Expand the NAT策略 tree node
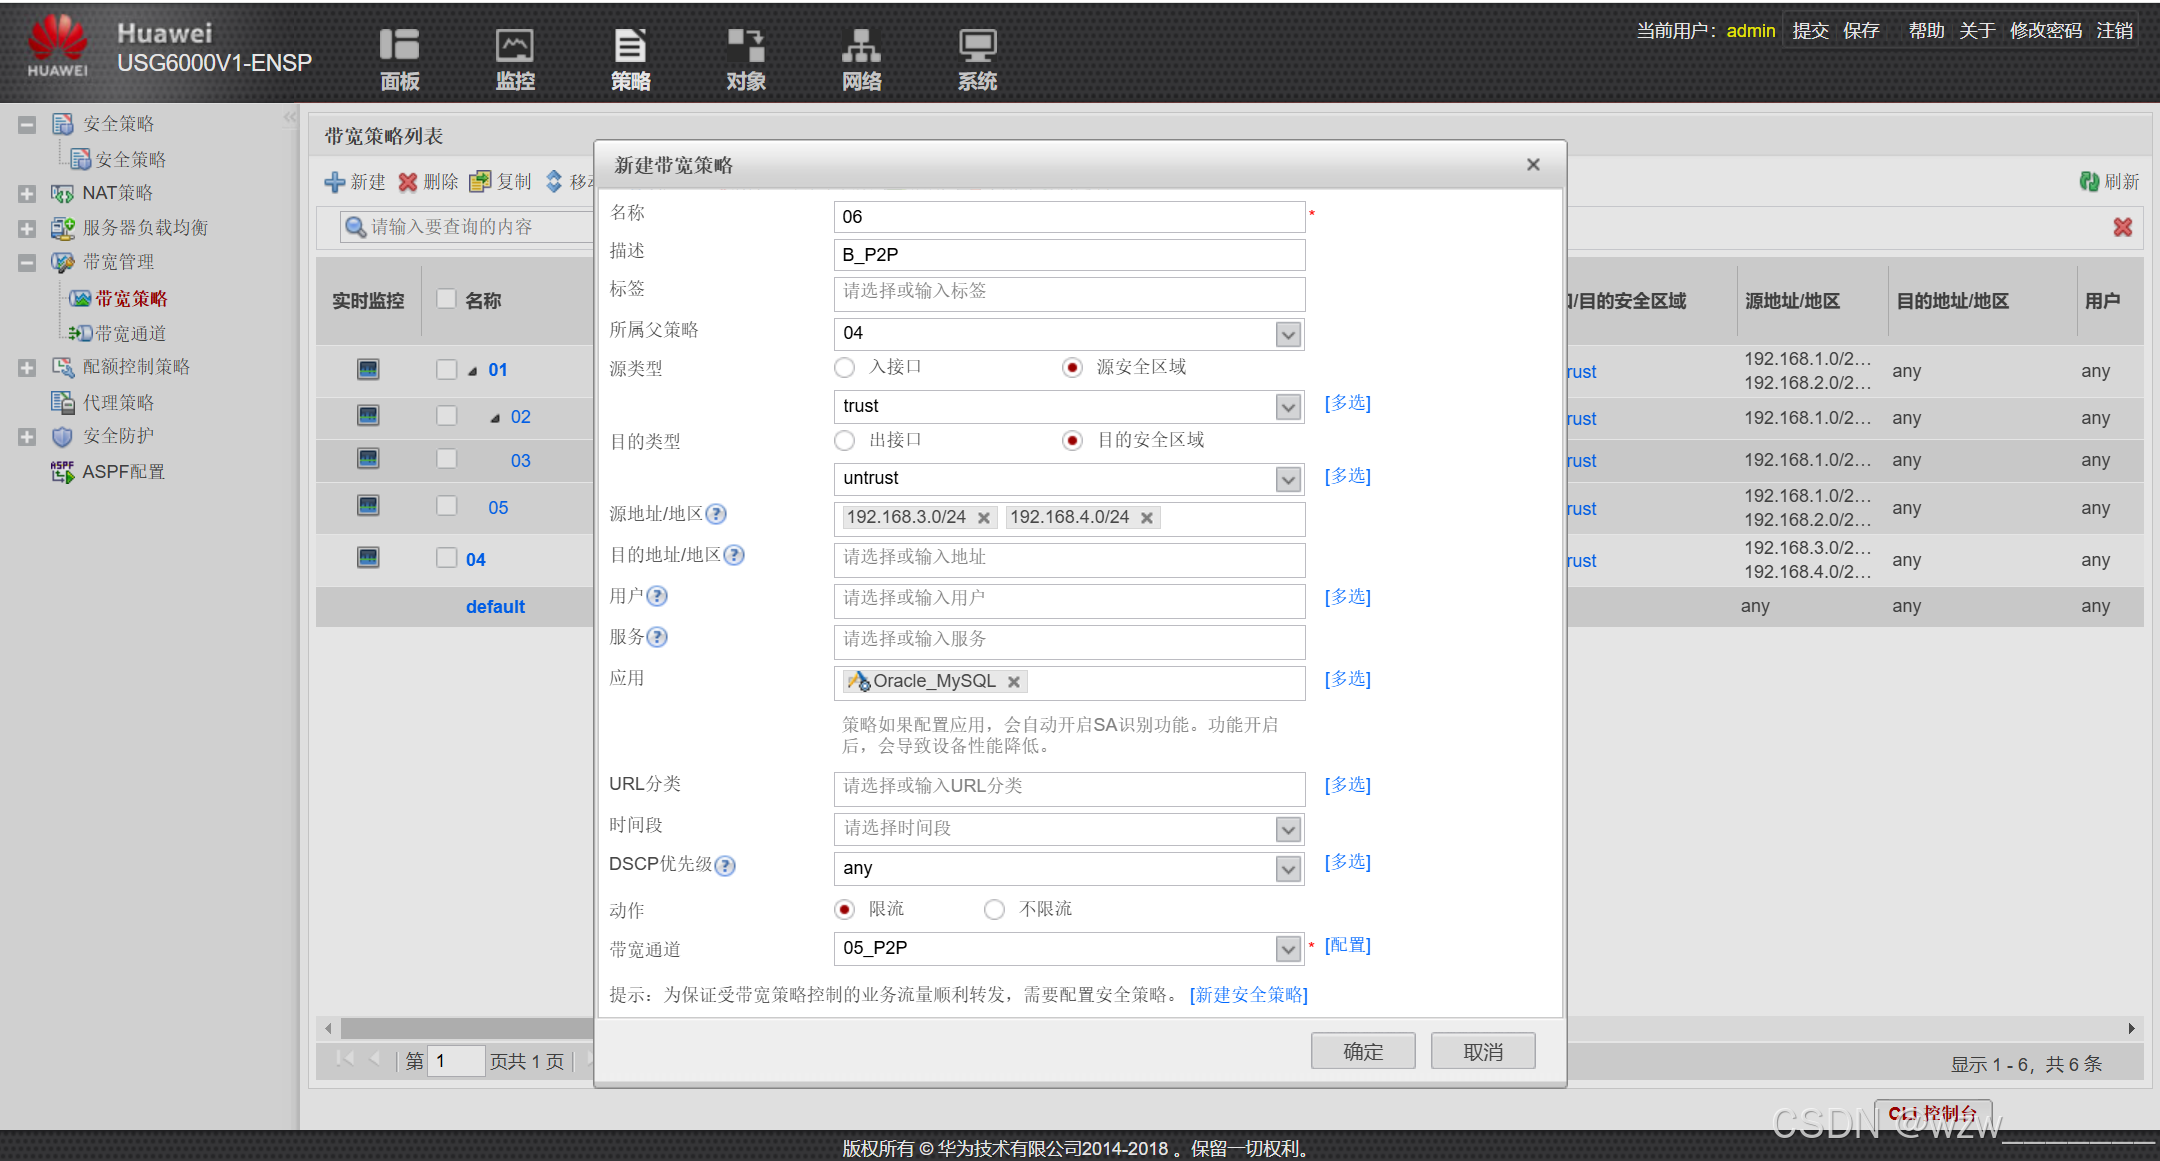The width and height of the screenshot is (2160, 1161). pyautogui.click(x=27, y=194)
